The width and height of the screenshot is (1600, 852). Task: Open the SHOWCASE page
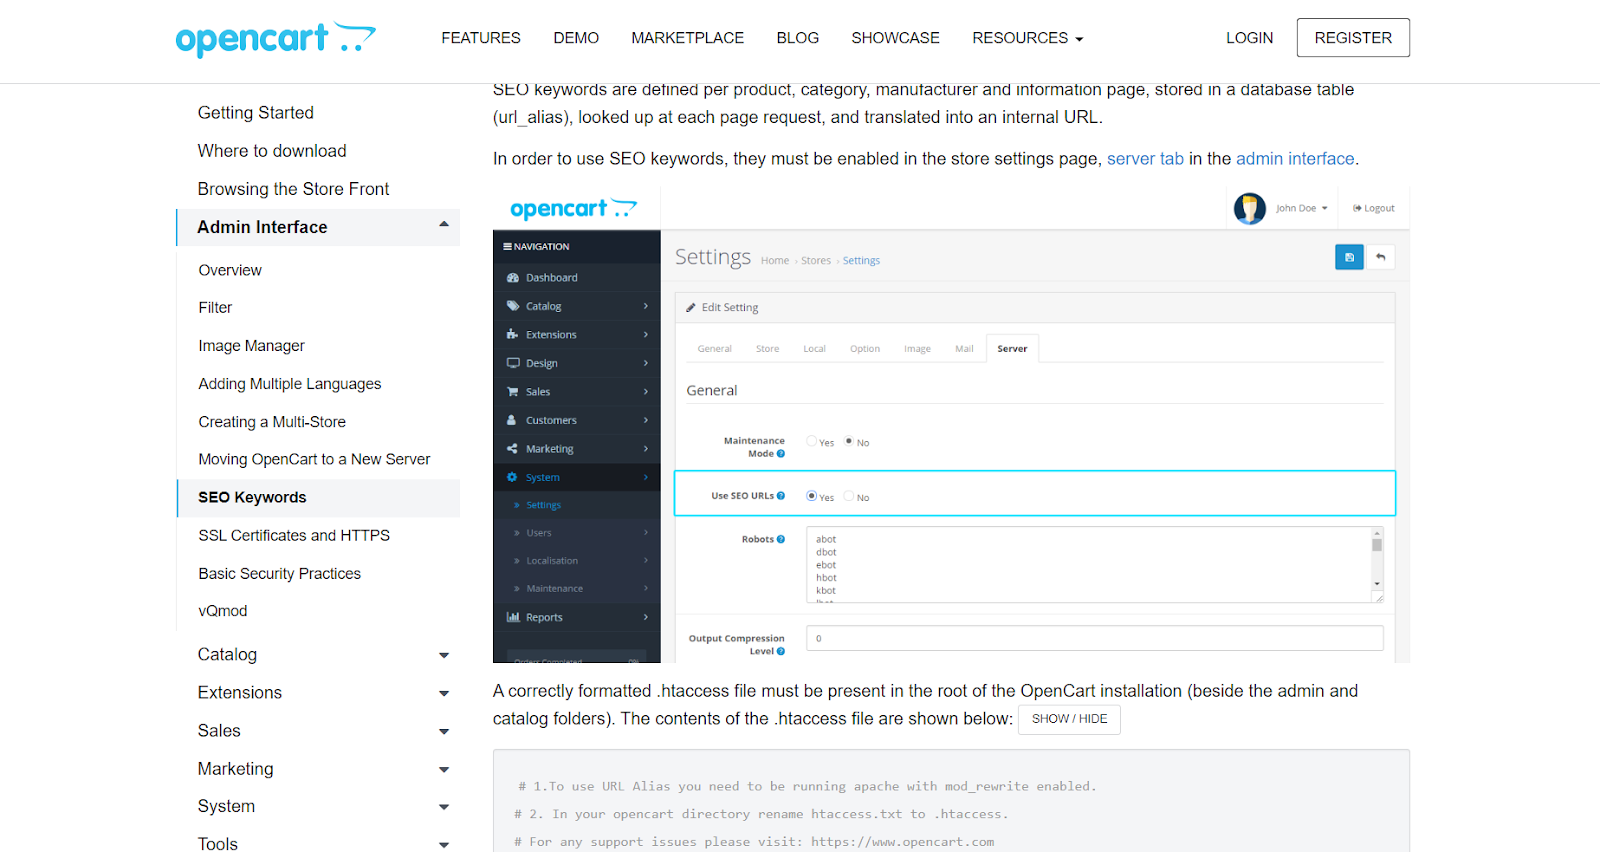pos(896,38)
